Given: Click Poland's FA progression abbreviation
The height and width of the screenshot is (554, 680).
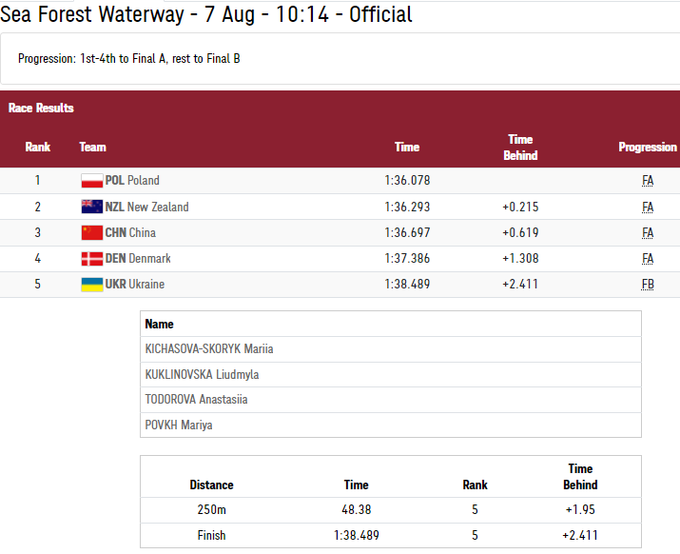Looking at the screenshot, I should click(x=648, y=181).
